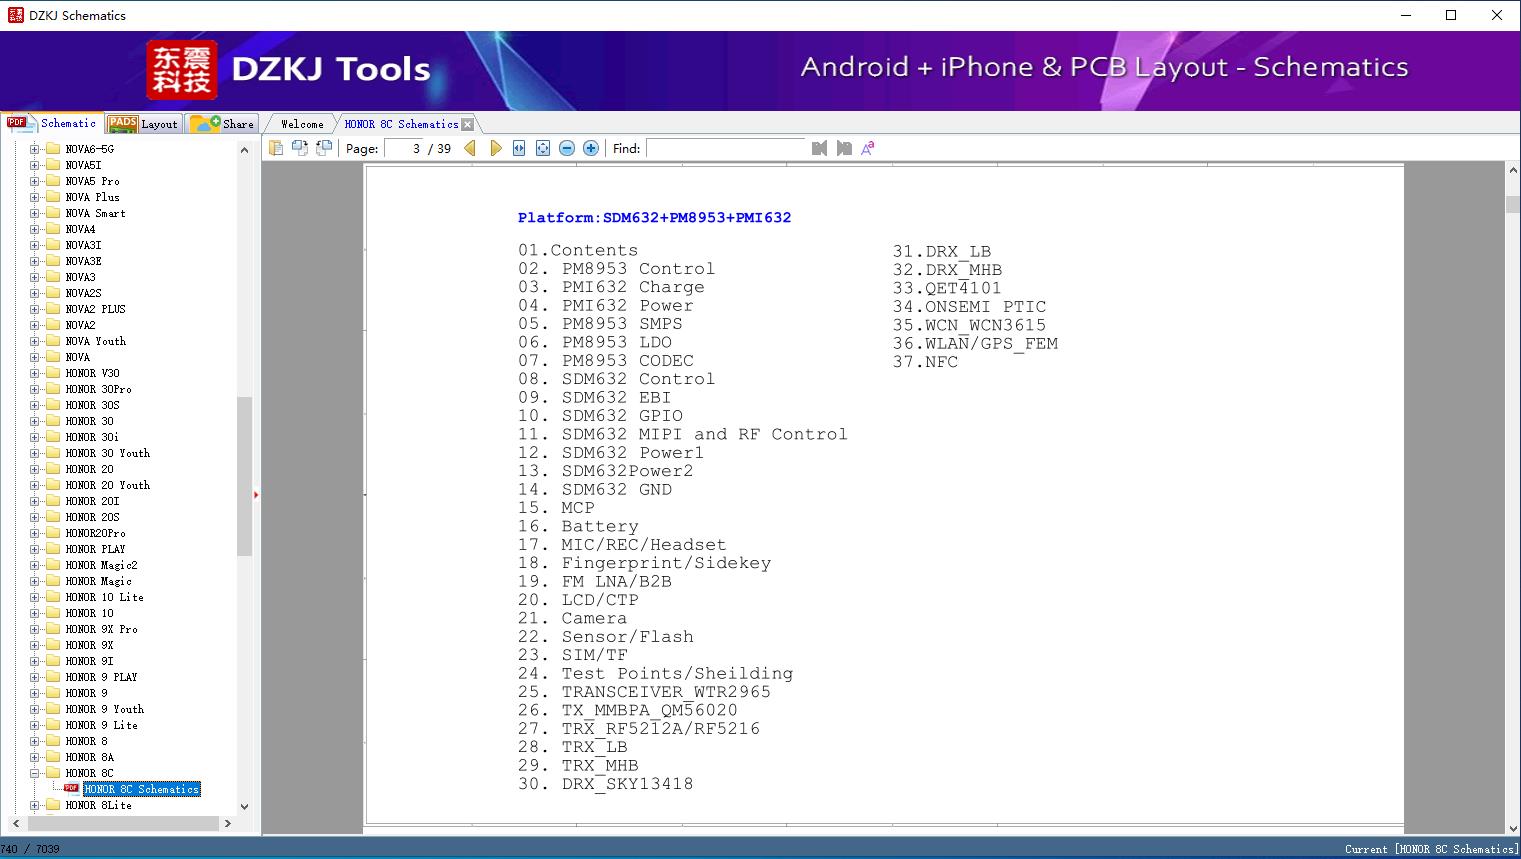This screenshot has height=859, width=1521.
Task: Click the Find text field
Action: 726,148
